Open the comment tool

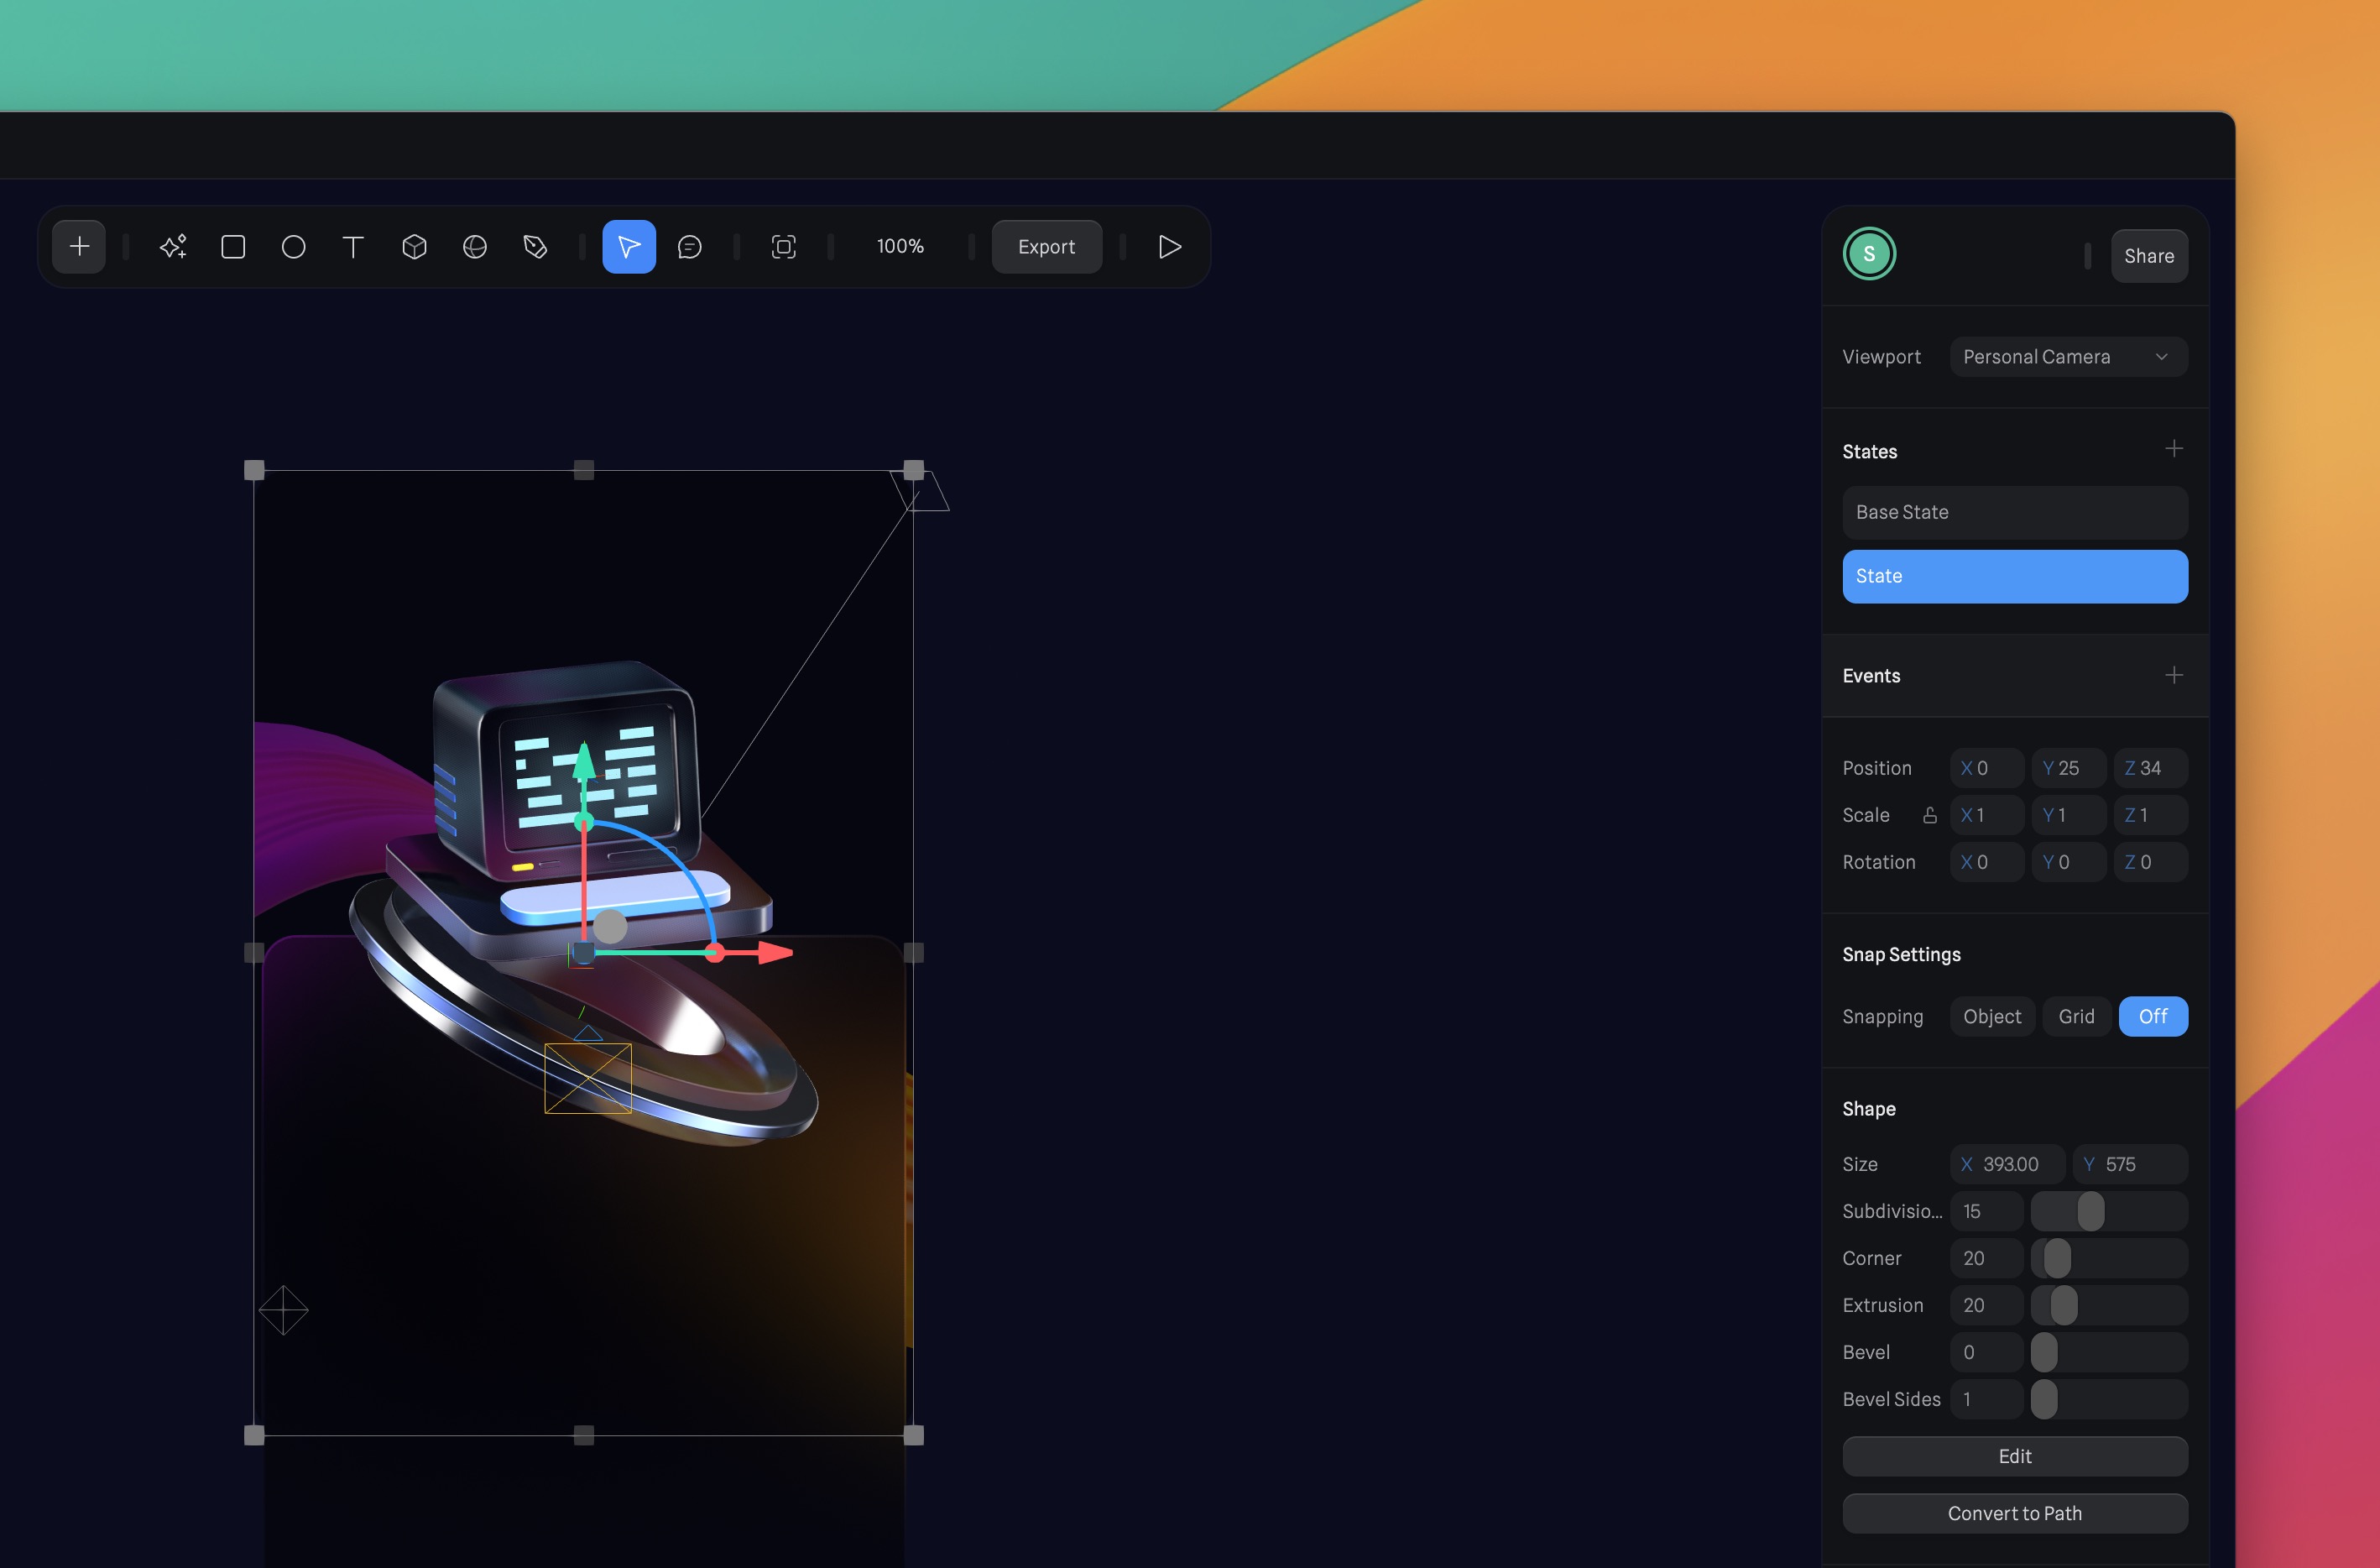pyautogui.click(x=689, y=246)
